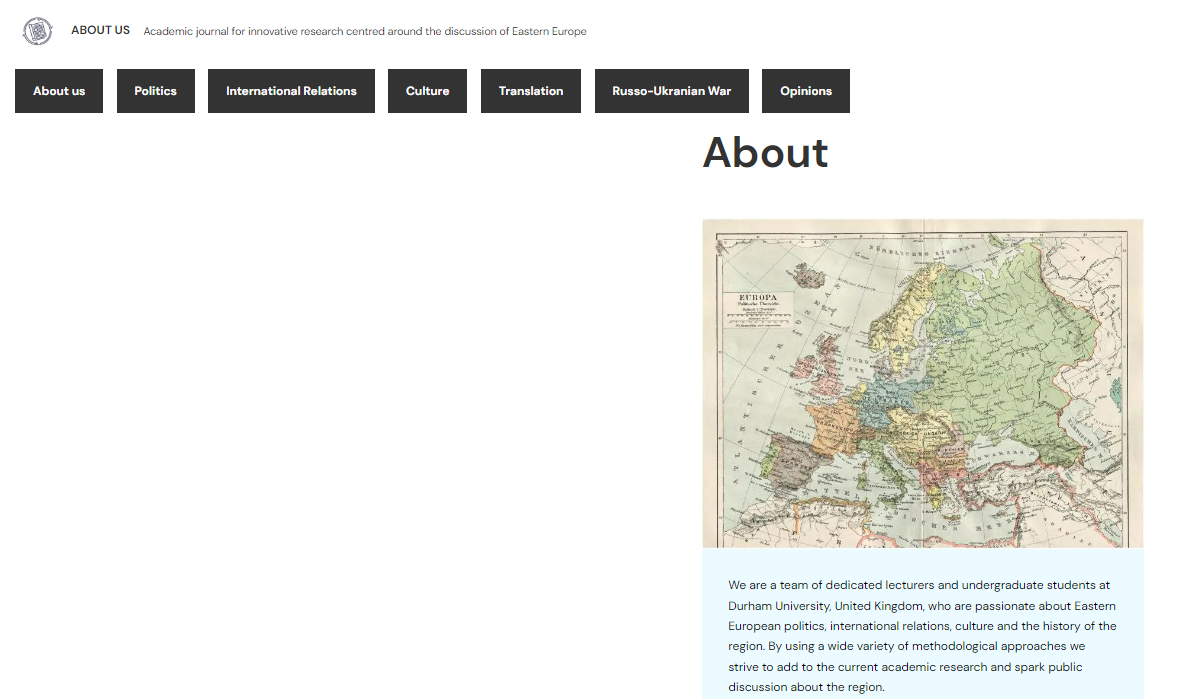The image size is (1190, 699).
Task: Open the Opinions menu button
Action: click(x=806, y=91)
